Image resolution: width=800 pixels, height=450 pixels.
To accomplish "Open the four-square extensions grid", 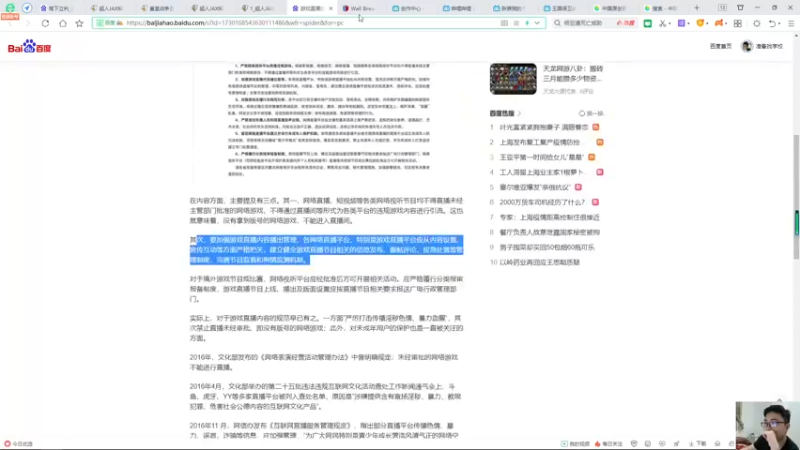I will tap(738, 23).
